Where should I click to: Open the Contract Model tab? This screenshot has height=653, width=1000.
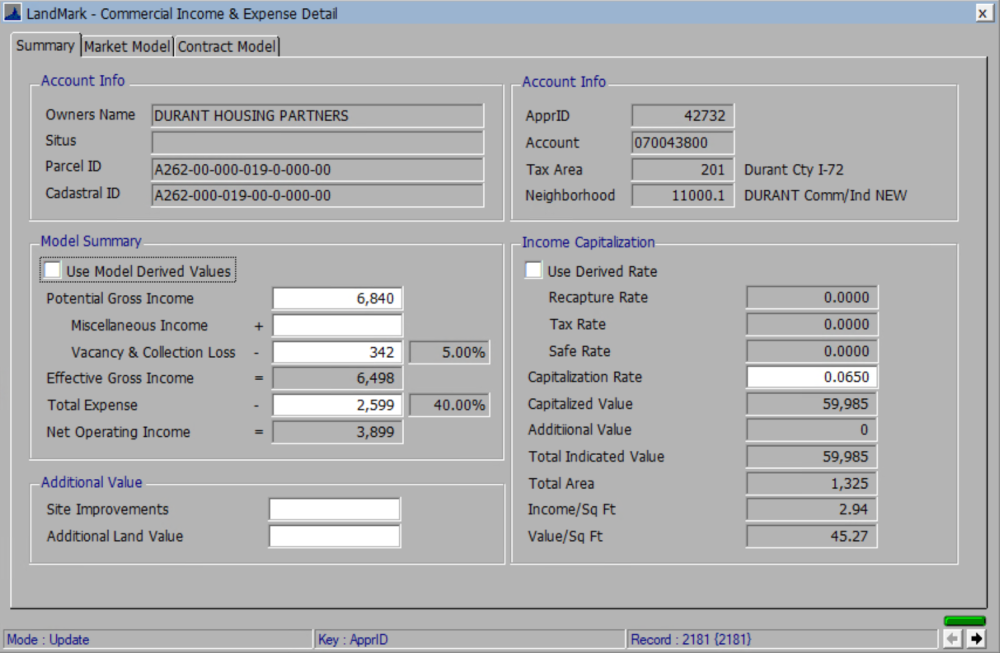(x=226, y=46)
